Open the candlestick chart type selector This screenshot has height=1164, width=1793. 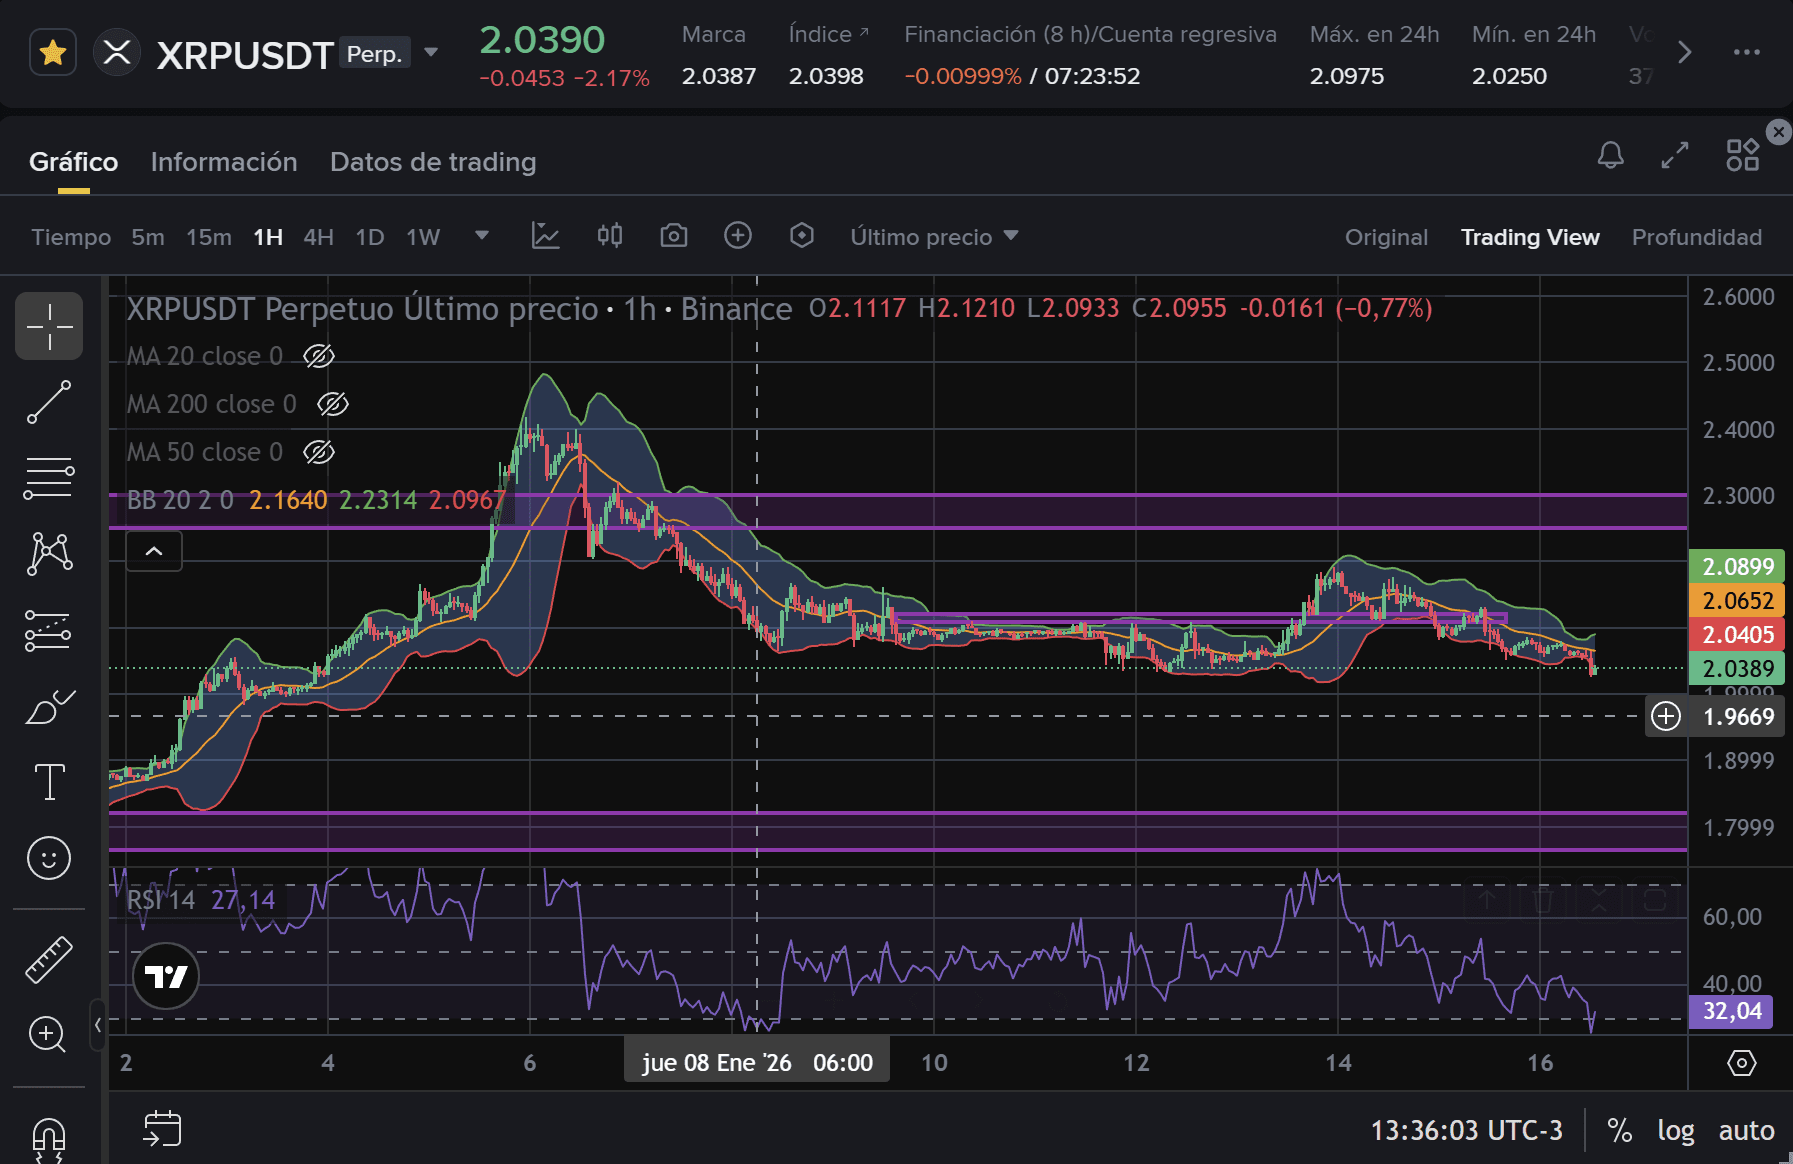pyautogui.click(x=609, y=236)
